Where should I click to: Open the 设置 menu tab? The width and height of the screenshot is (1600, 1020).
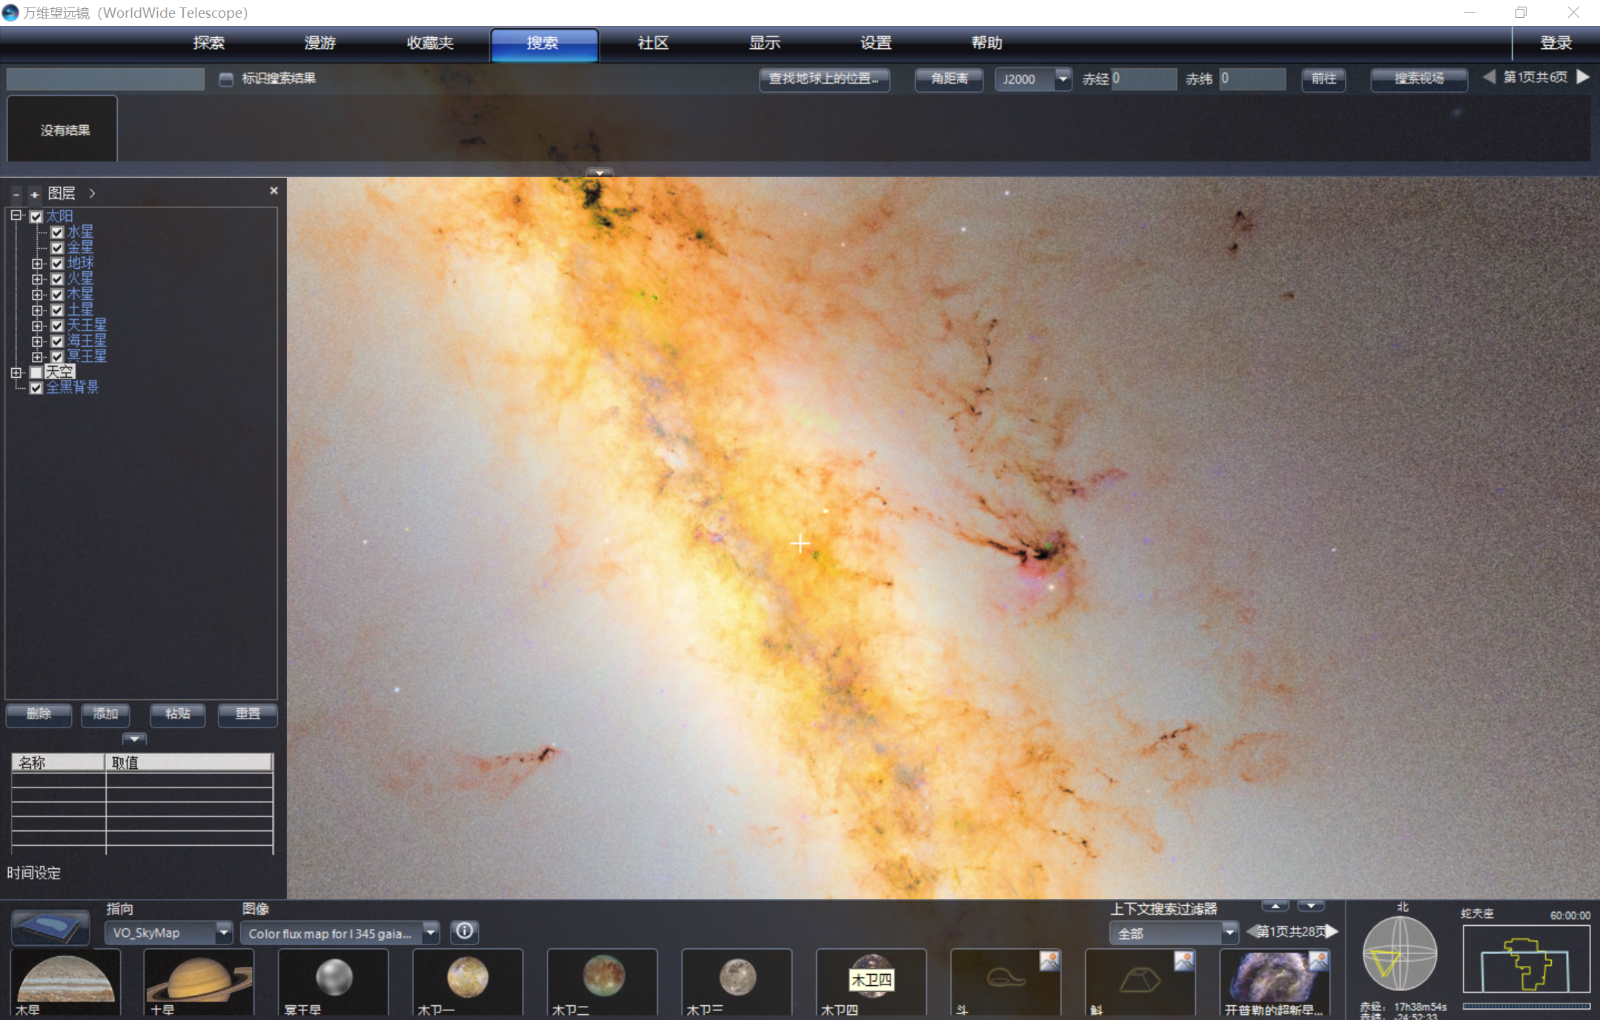point(875,43)
